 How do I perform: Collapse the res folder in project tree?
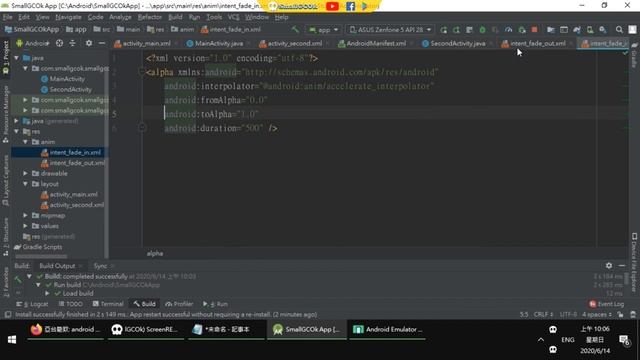17,131
